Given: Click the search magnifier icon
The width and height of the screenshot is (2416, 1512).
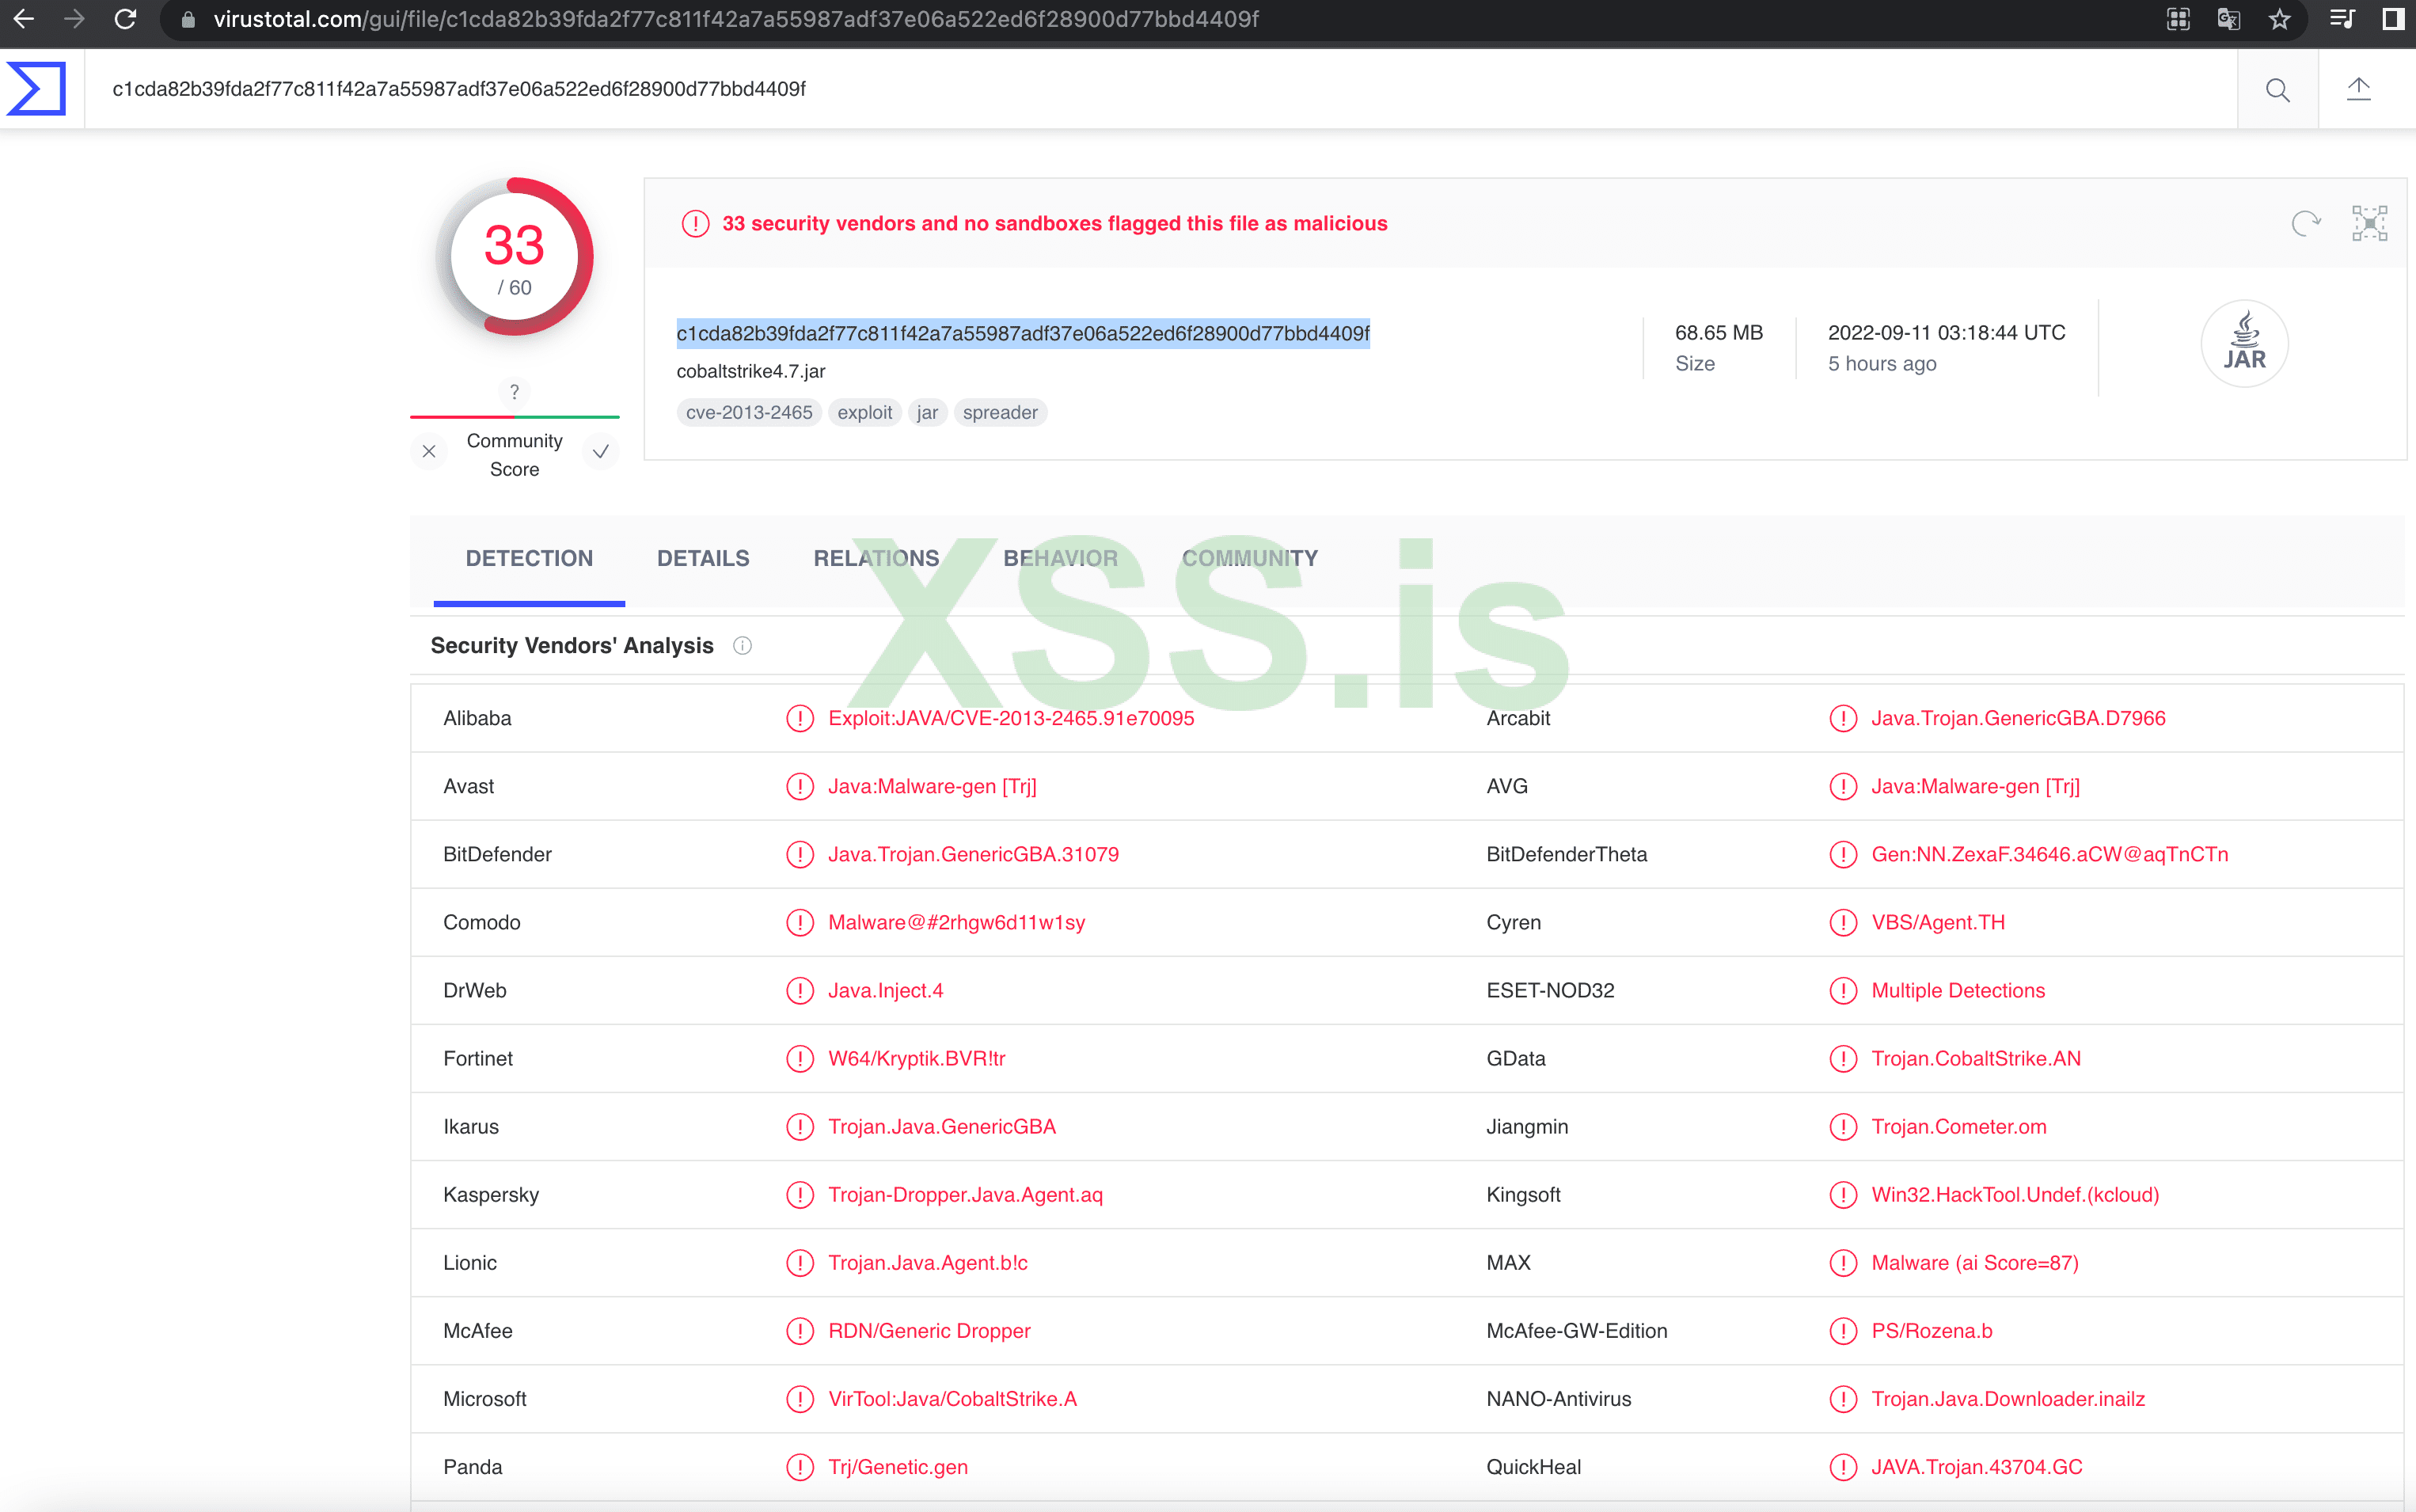Looking at the screenshot, I should click(x=2277, y=90).
